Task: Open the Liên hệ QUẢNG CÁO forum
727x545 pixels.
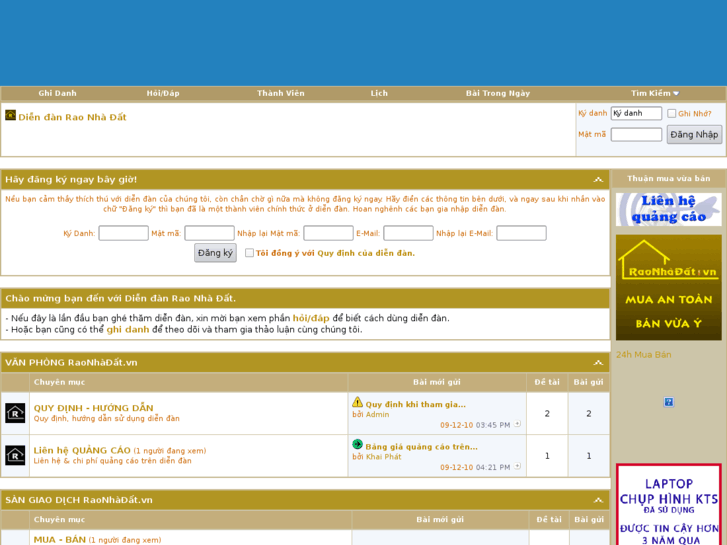Action: click(82, 450)
